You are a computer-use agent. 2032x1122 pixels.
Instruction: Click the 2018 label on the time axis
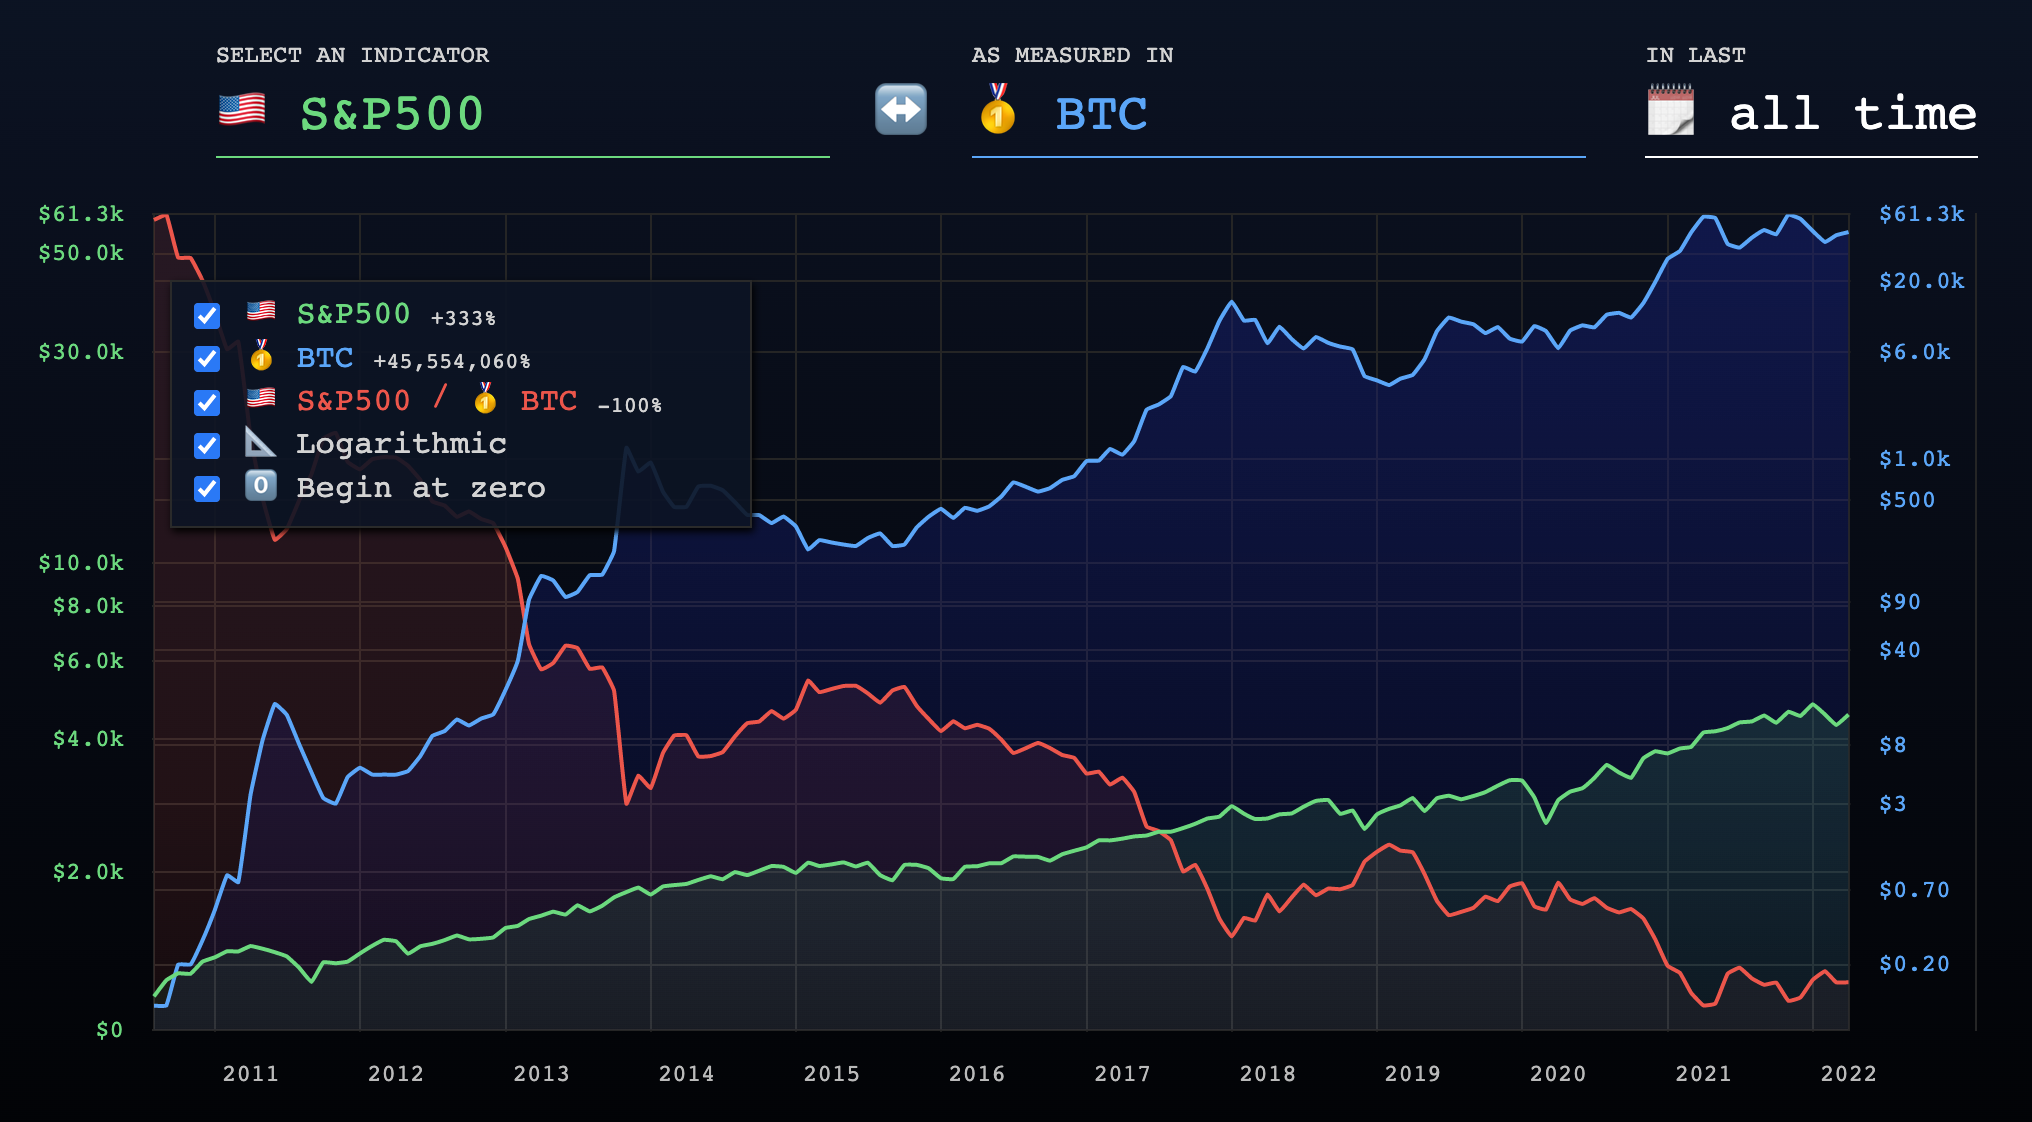(1267, 1074)
